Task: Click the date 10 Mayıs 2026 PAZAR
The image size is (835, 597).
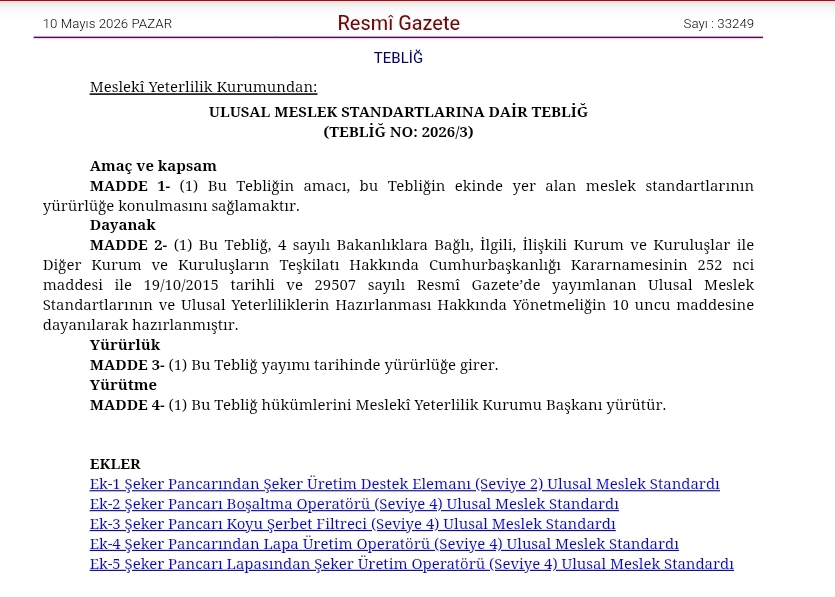Action: coord(108,24)
